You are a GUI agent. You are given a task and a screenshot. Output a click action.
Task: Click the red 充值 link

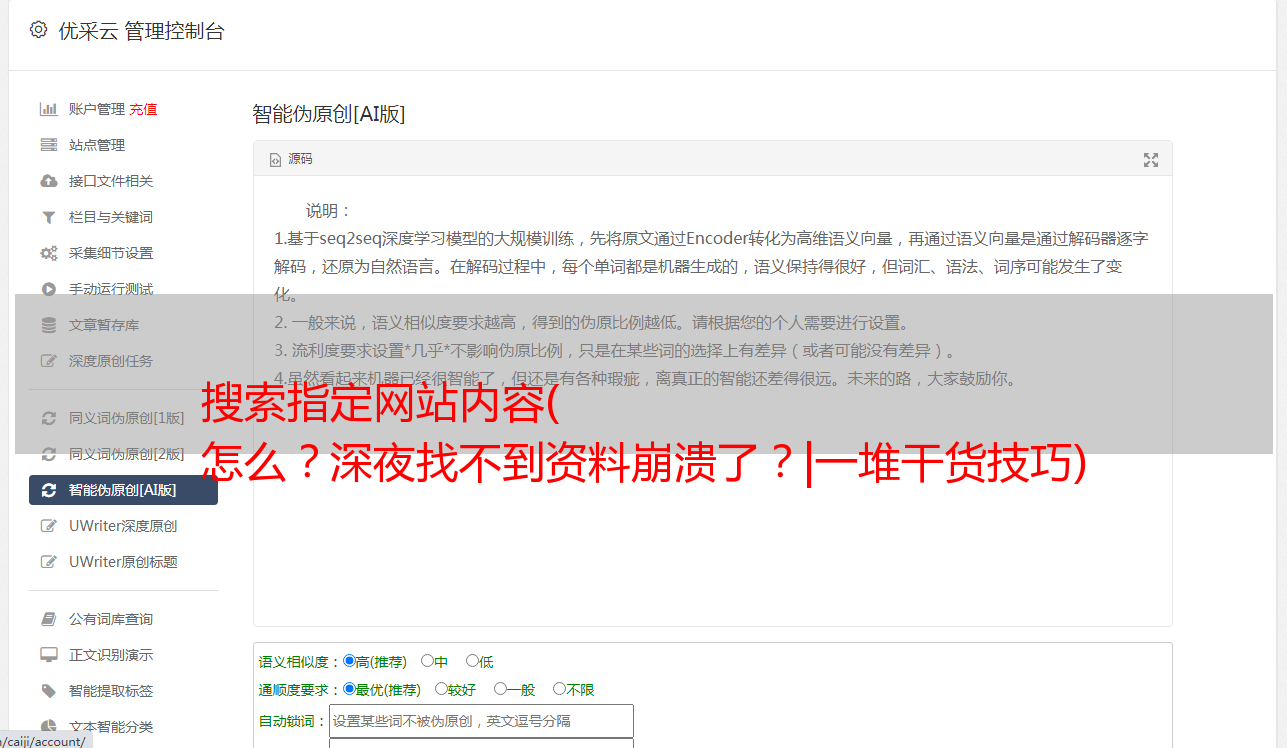pos(143,109)
